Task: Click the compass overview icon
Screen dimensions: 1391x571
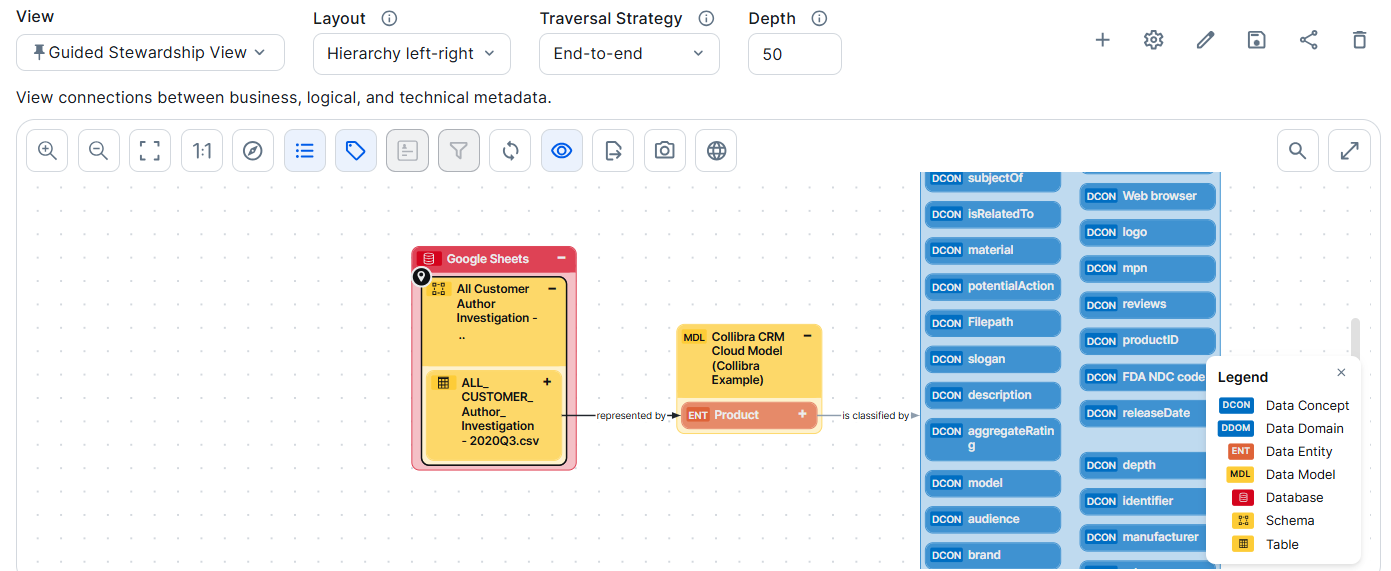Action: [253, 151]
